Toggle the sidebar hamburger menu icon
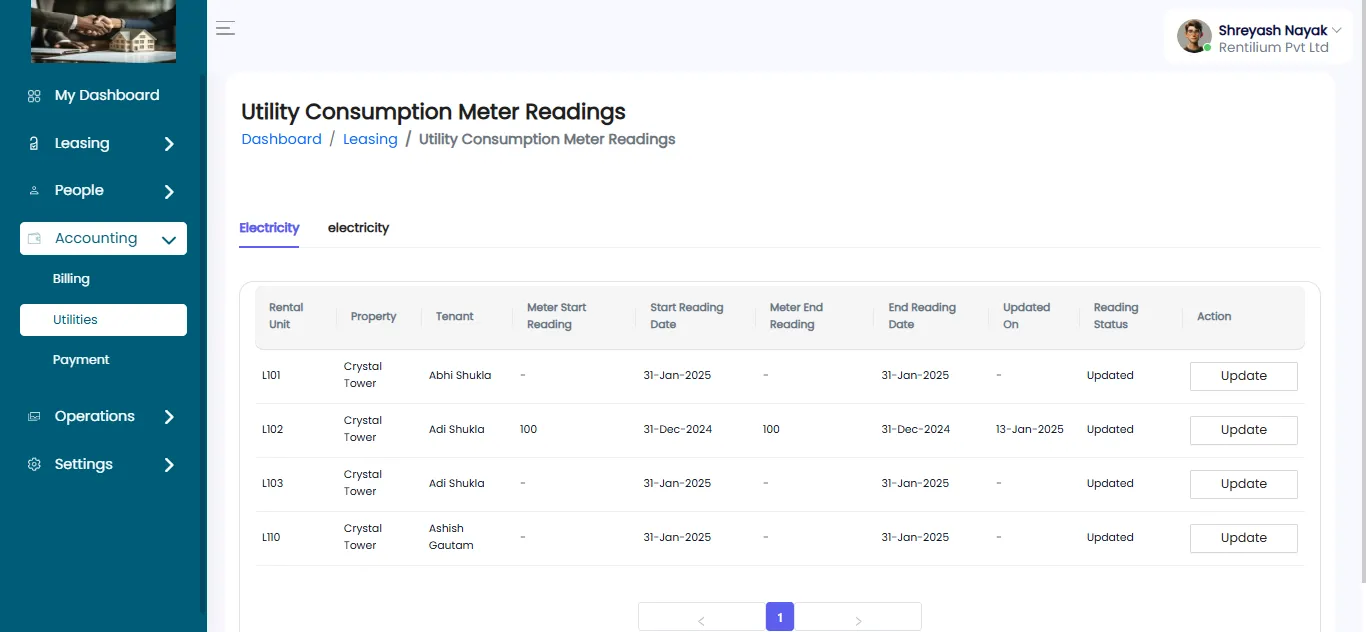1366x632 pixels. [226, 28]
